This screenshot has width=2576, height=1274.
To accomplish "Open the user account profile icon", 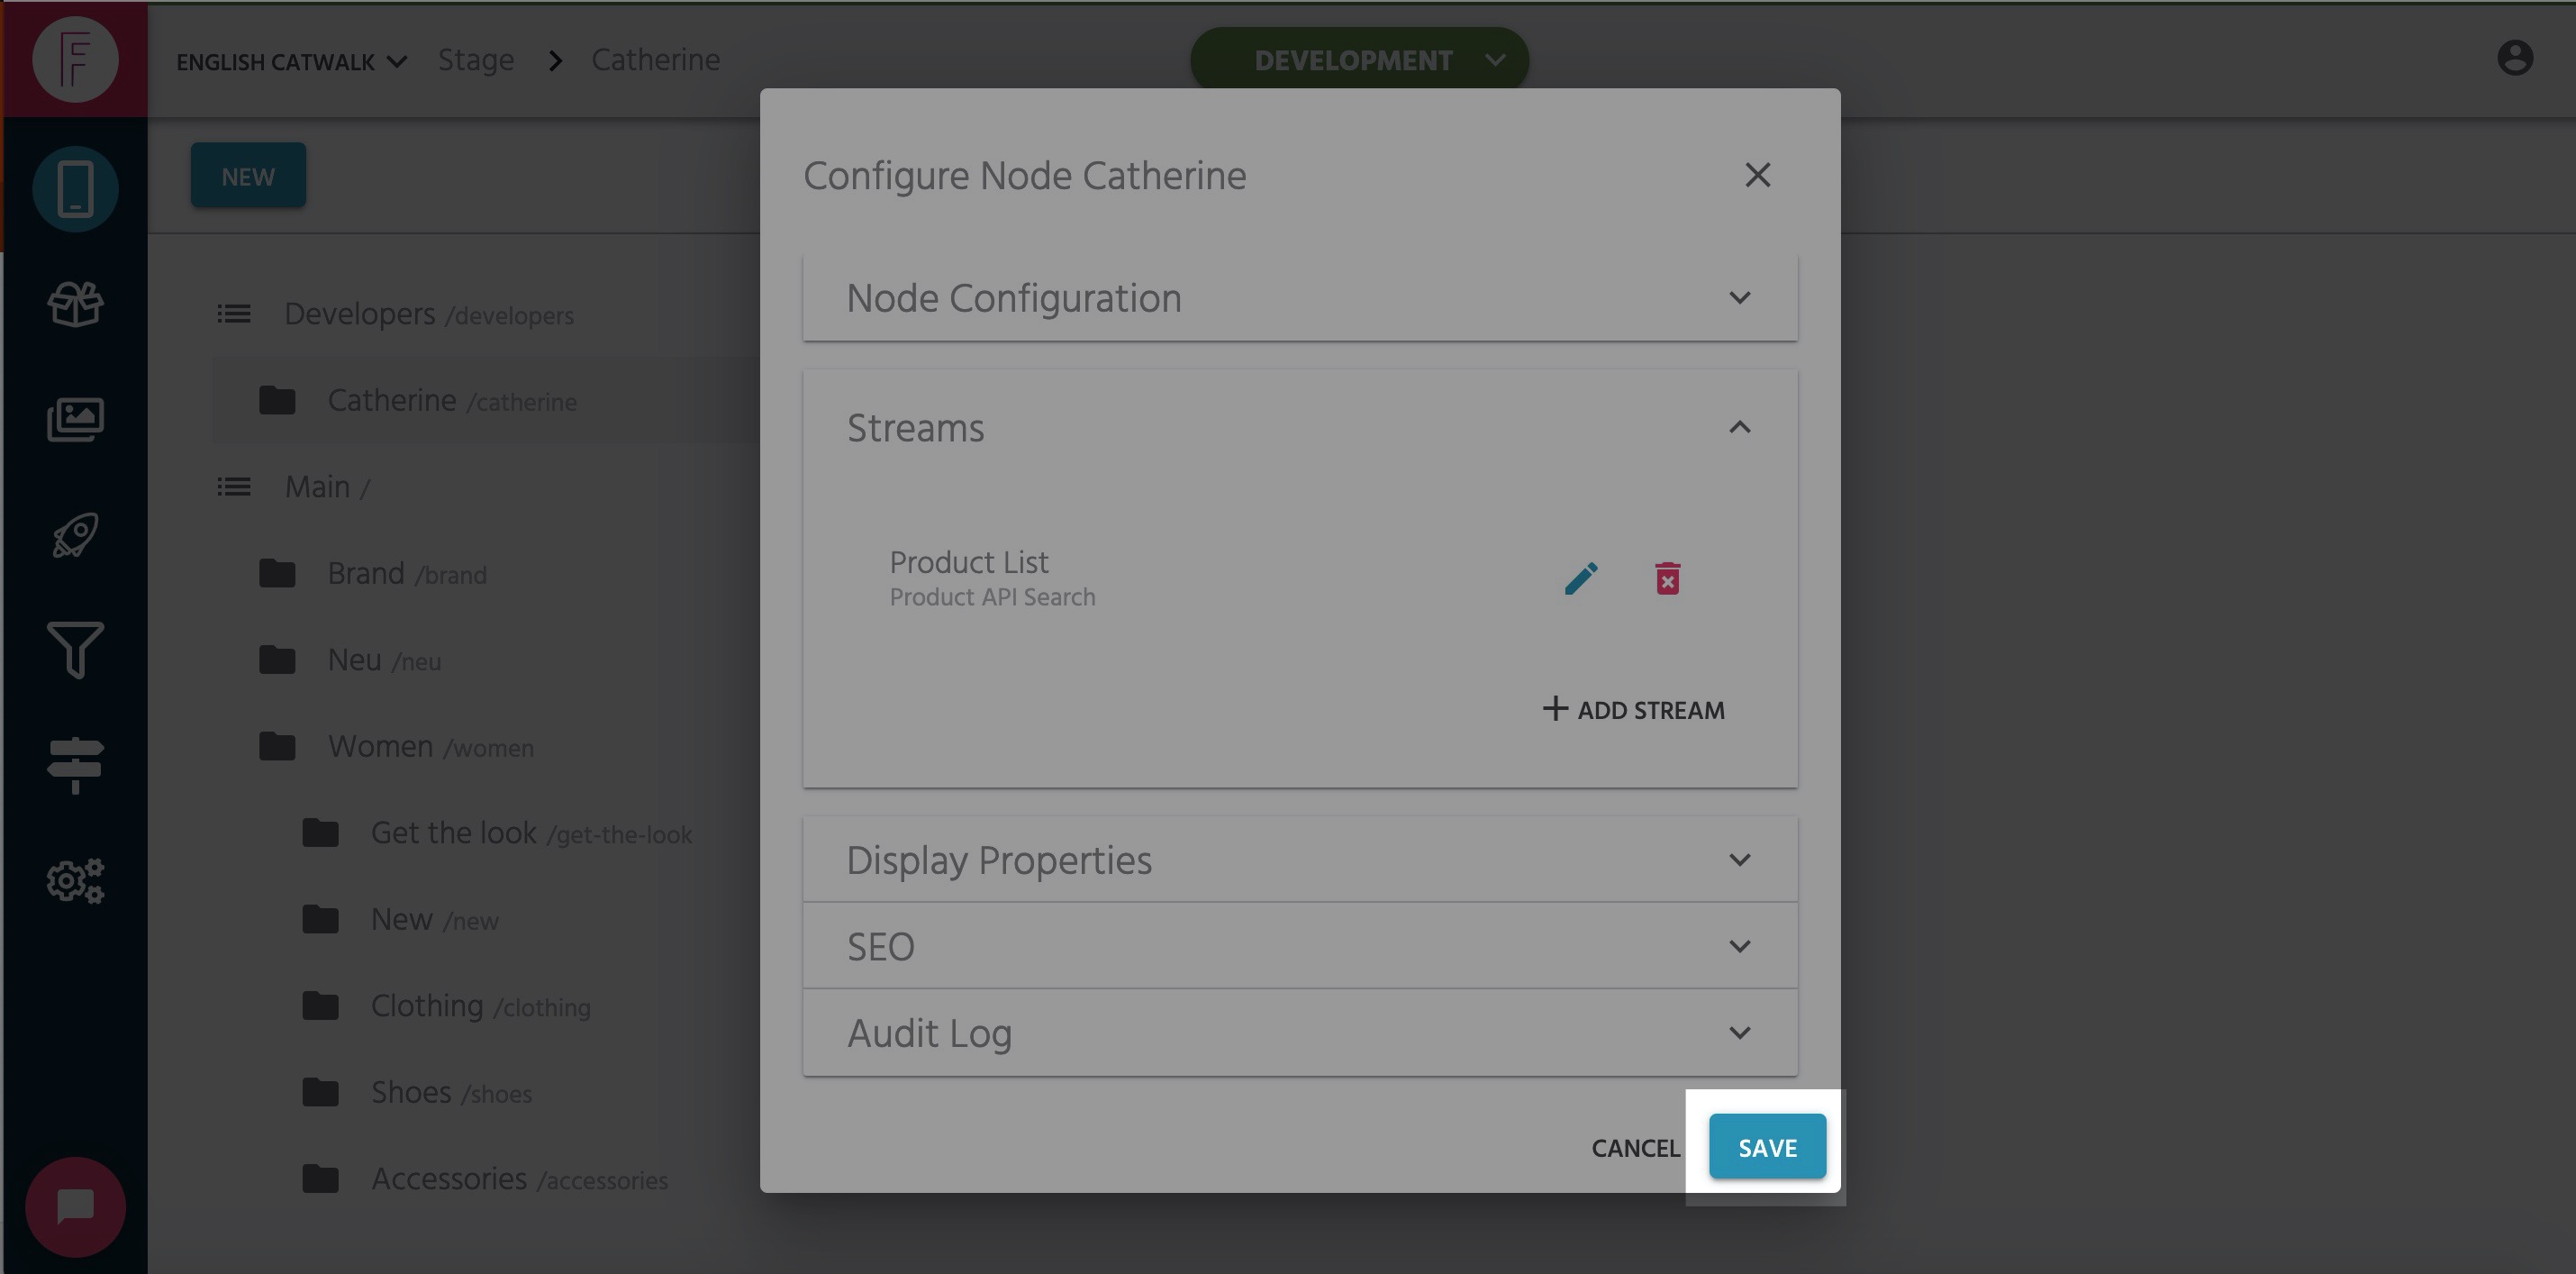I will point(2515,58).
